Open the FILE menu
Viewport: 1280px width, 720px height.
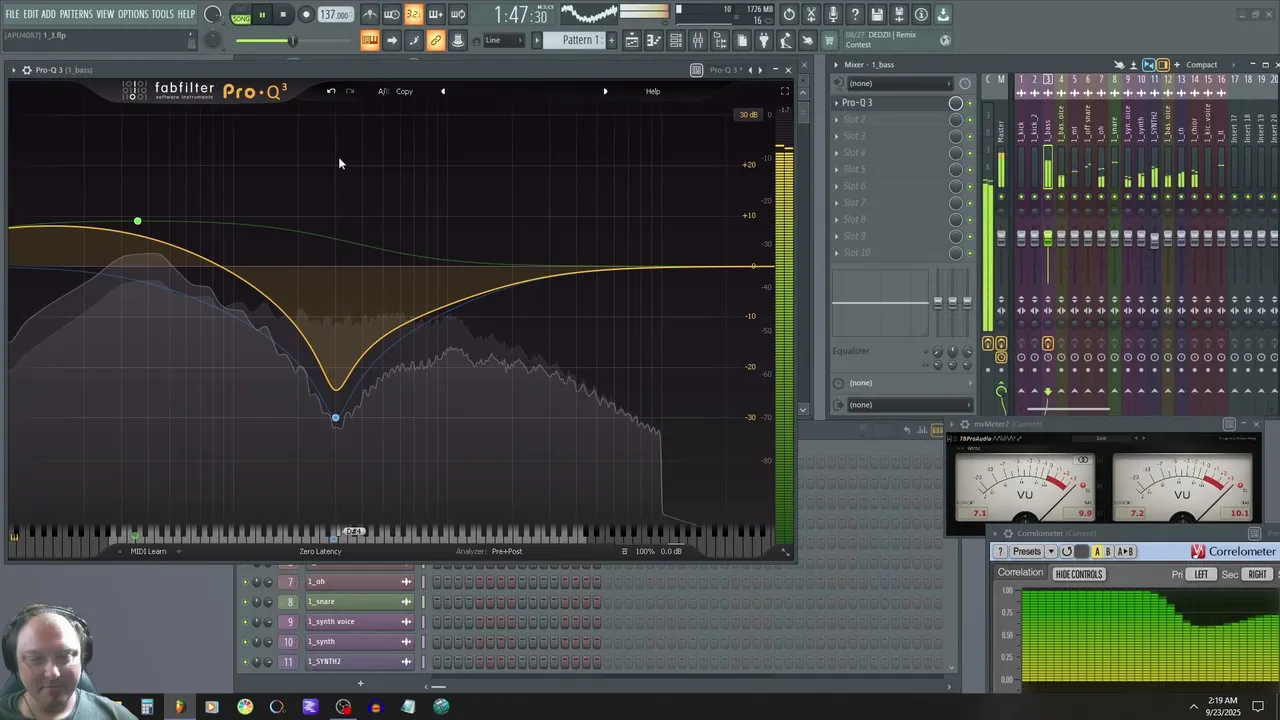pos(12,14)
